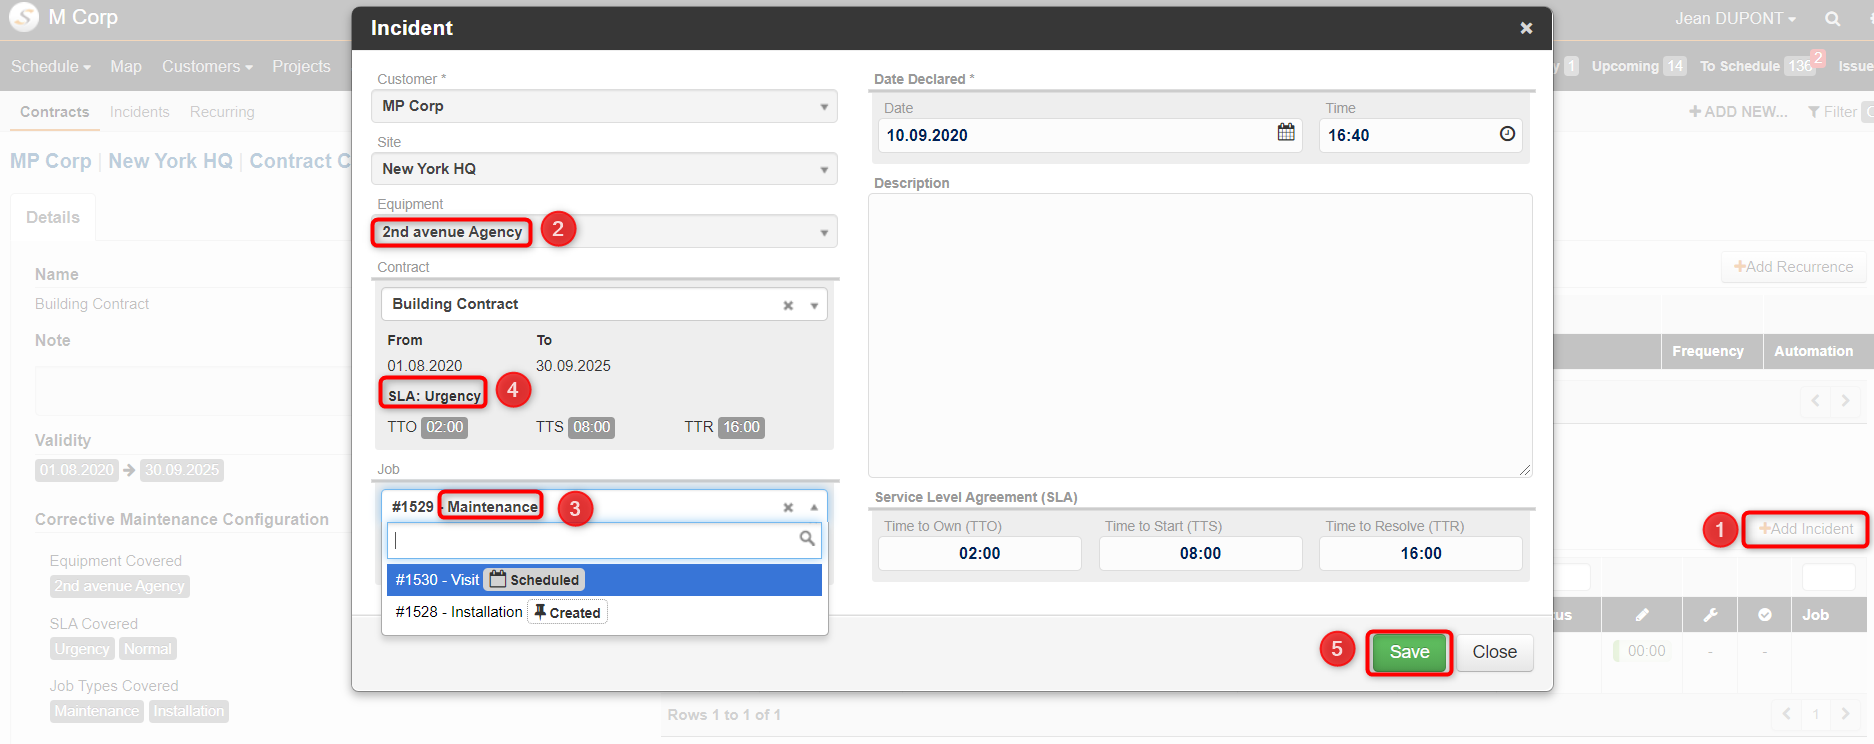Close the Incident dialog with X
The width and height of the screenshot is (1874, 744).
[1526, 28]
